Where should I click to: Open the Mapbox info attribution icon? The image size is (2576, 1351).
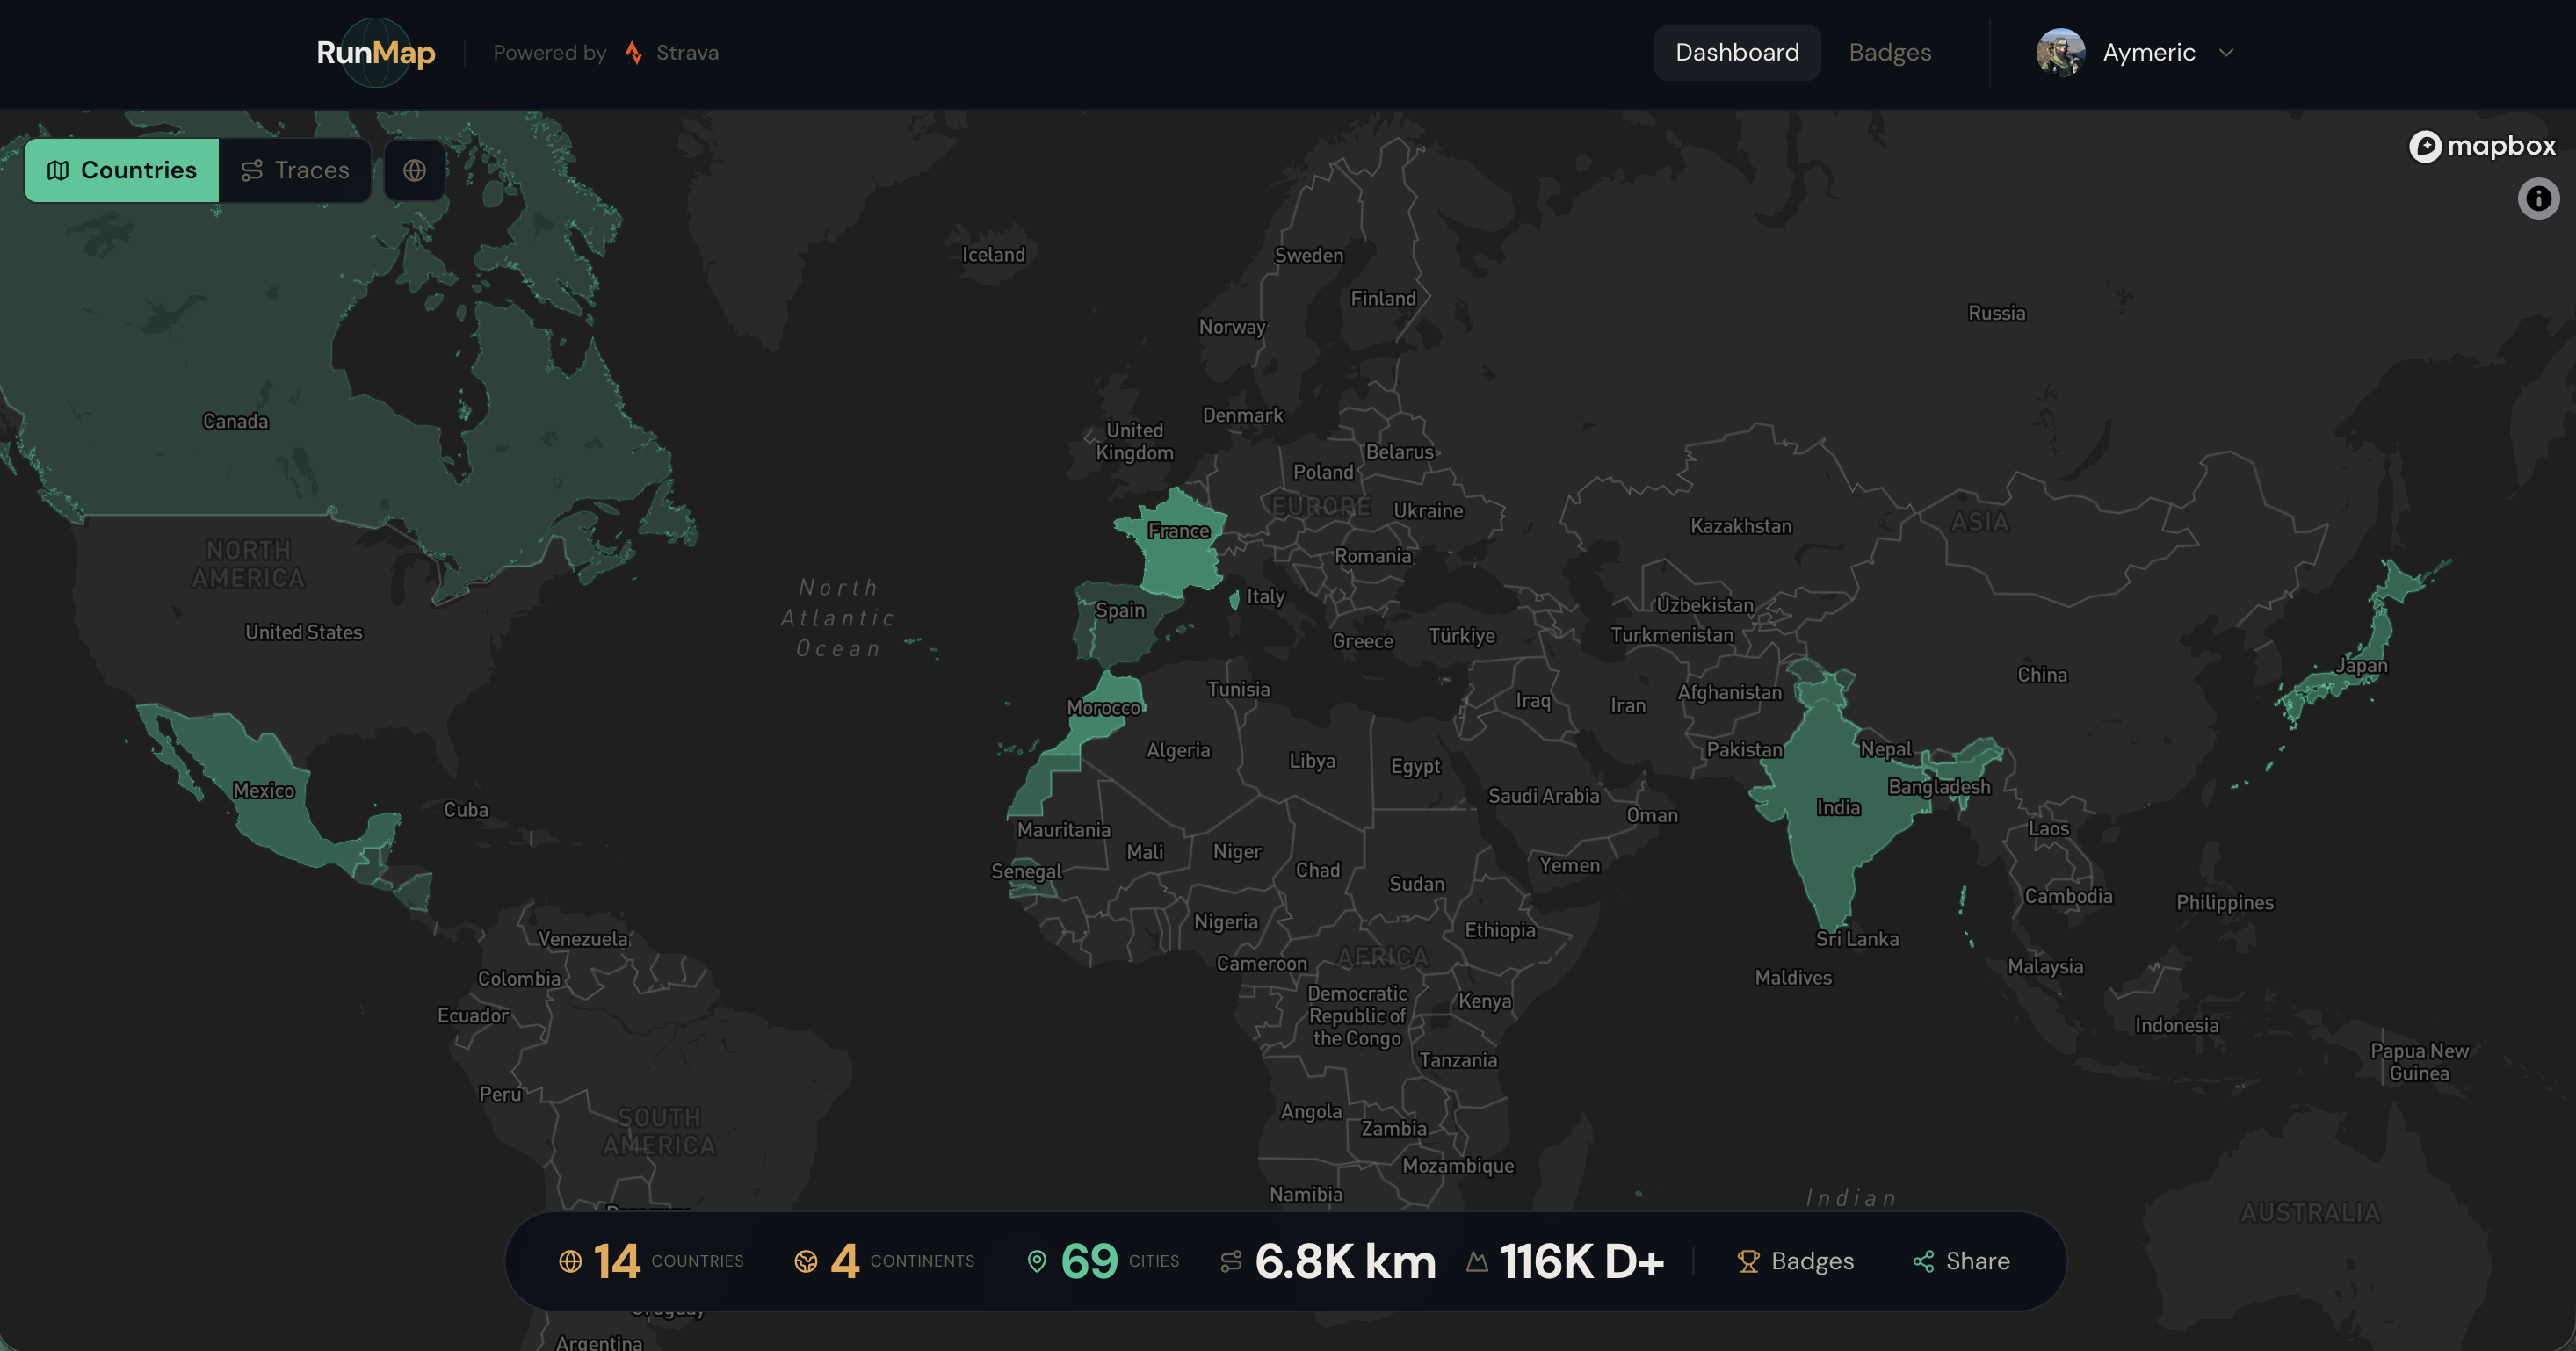[x=2537, y=198]
